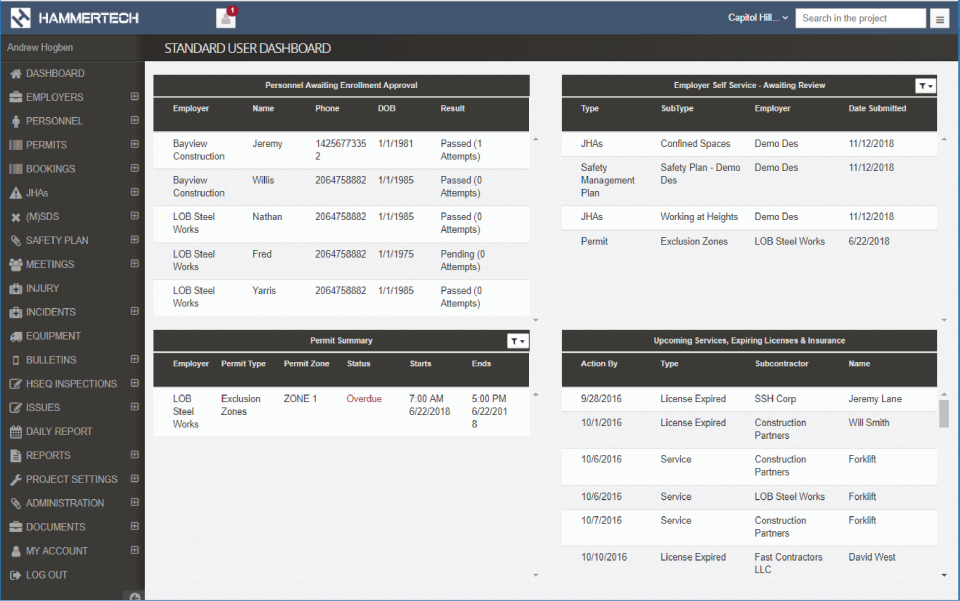The image size is (960, 601).
Task: Click the Search in the project field
Action: (x=860, y=18)
